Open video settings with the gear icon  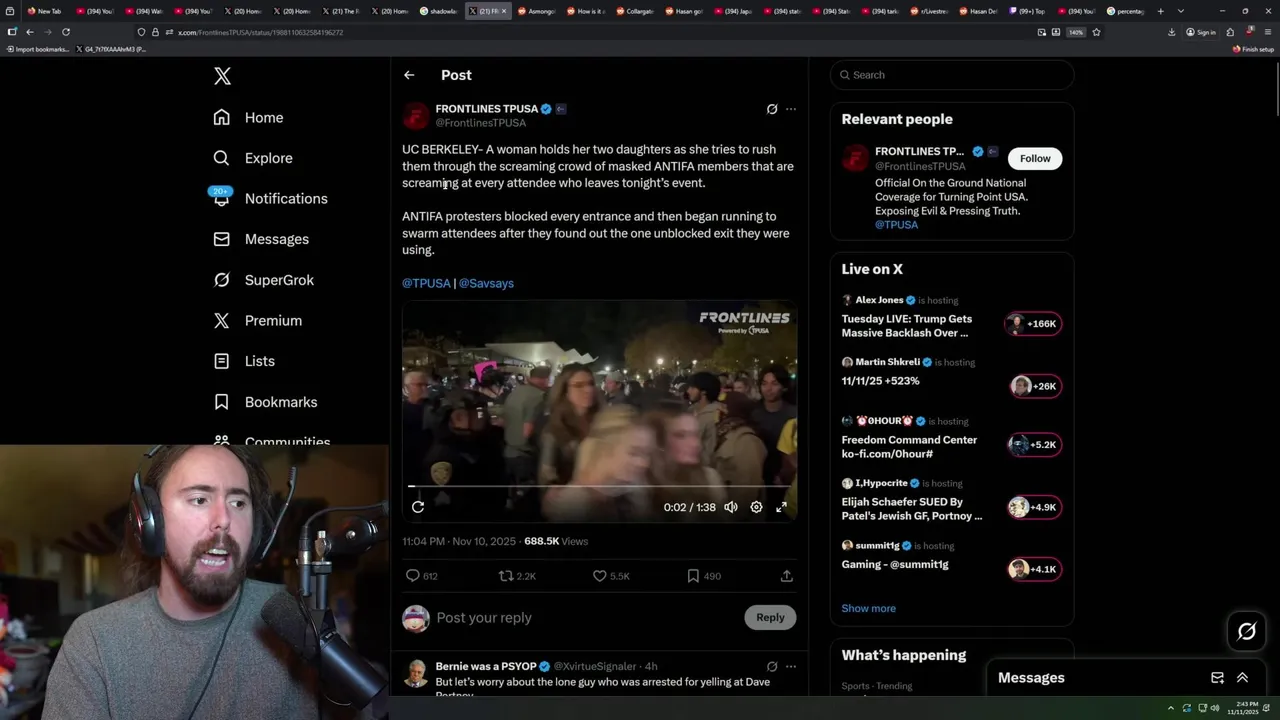(x=756, y=507)
